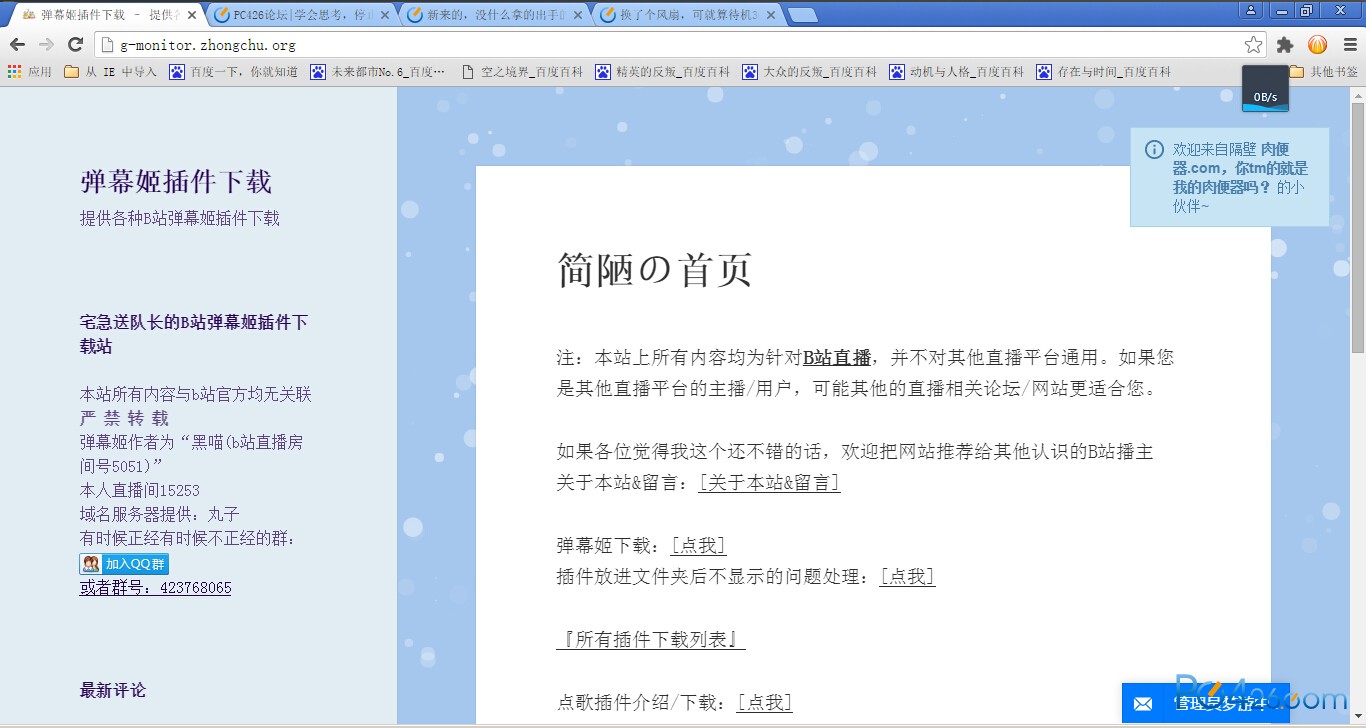Click the 加入QQ群 button
This screenshot has width=1366, height=728.
[124, 564]
